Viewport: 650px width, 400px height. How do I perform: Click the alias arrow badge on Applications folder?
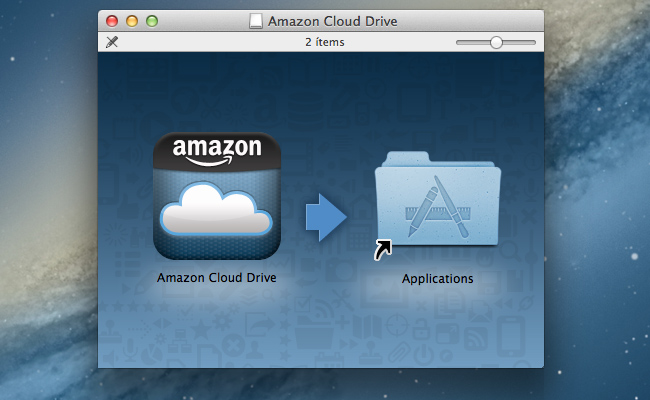pyautogui.click(x=383, y=251)
